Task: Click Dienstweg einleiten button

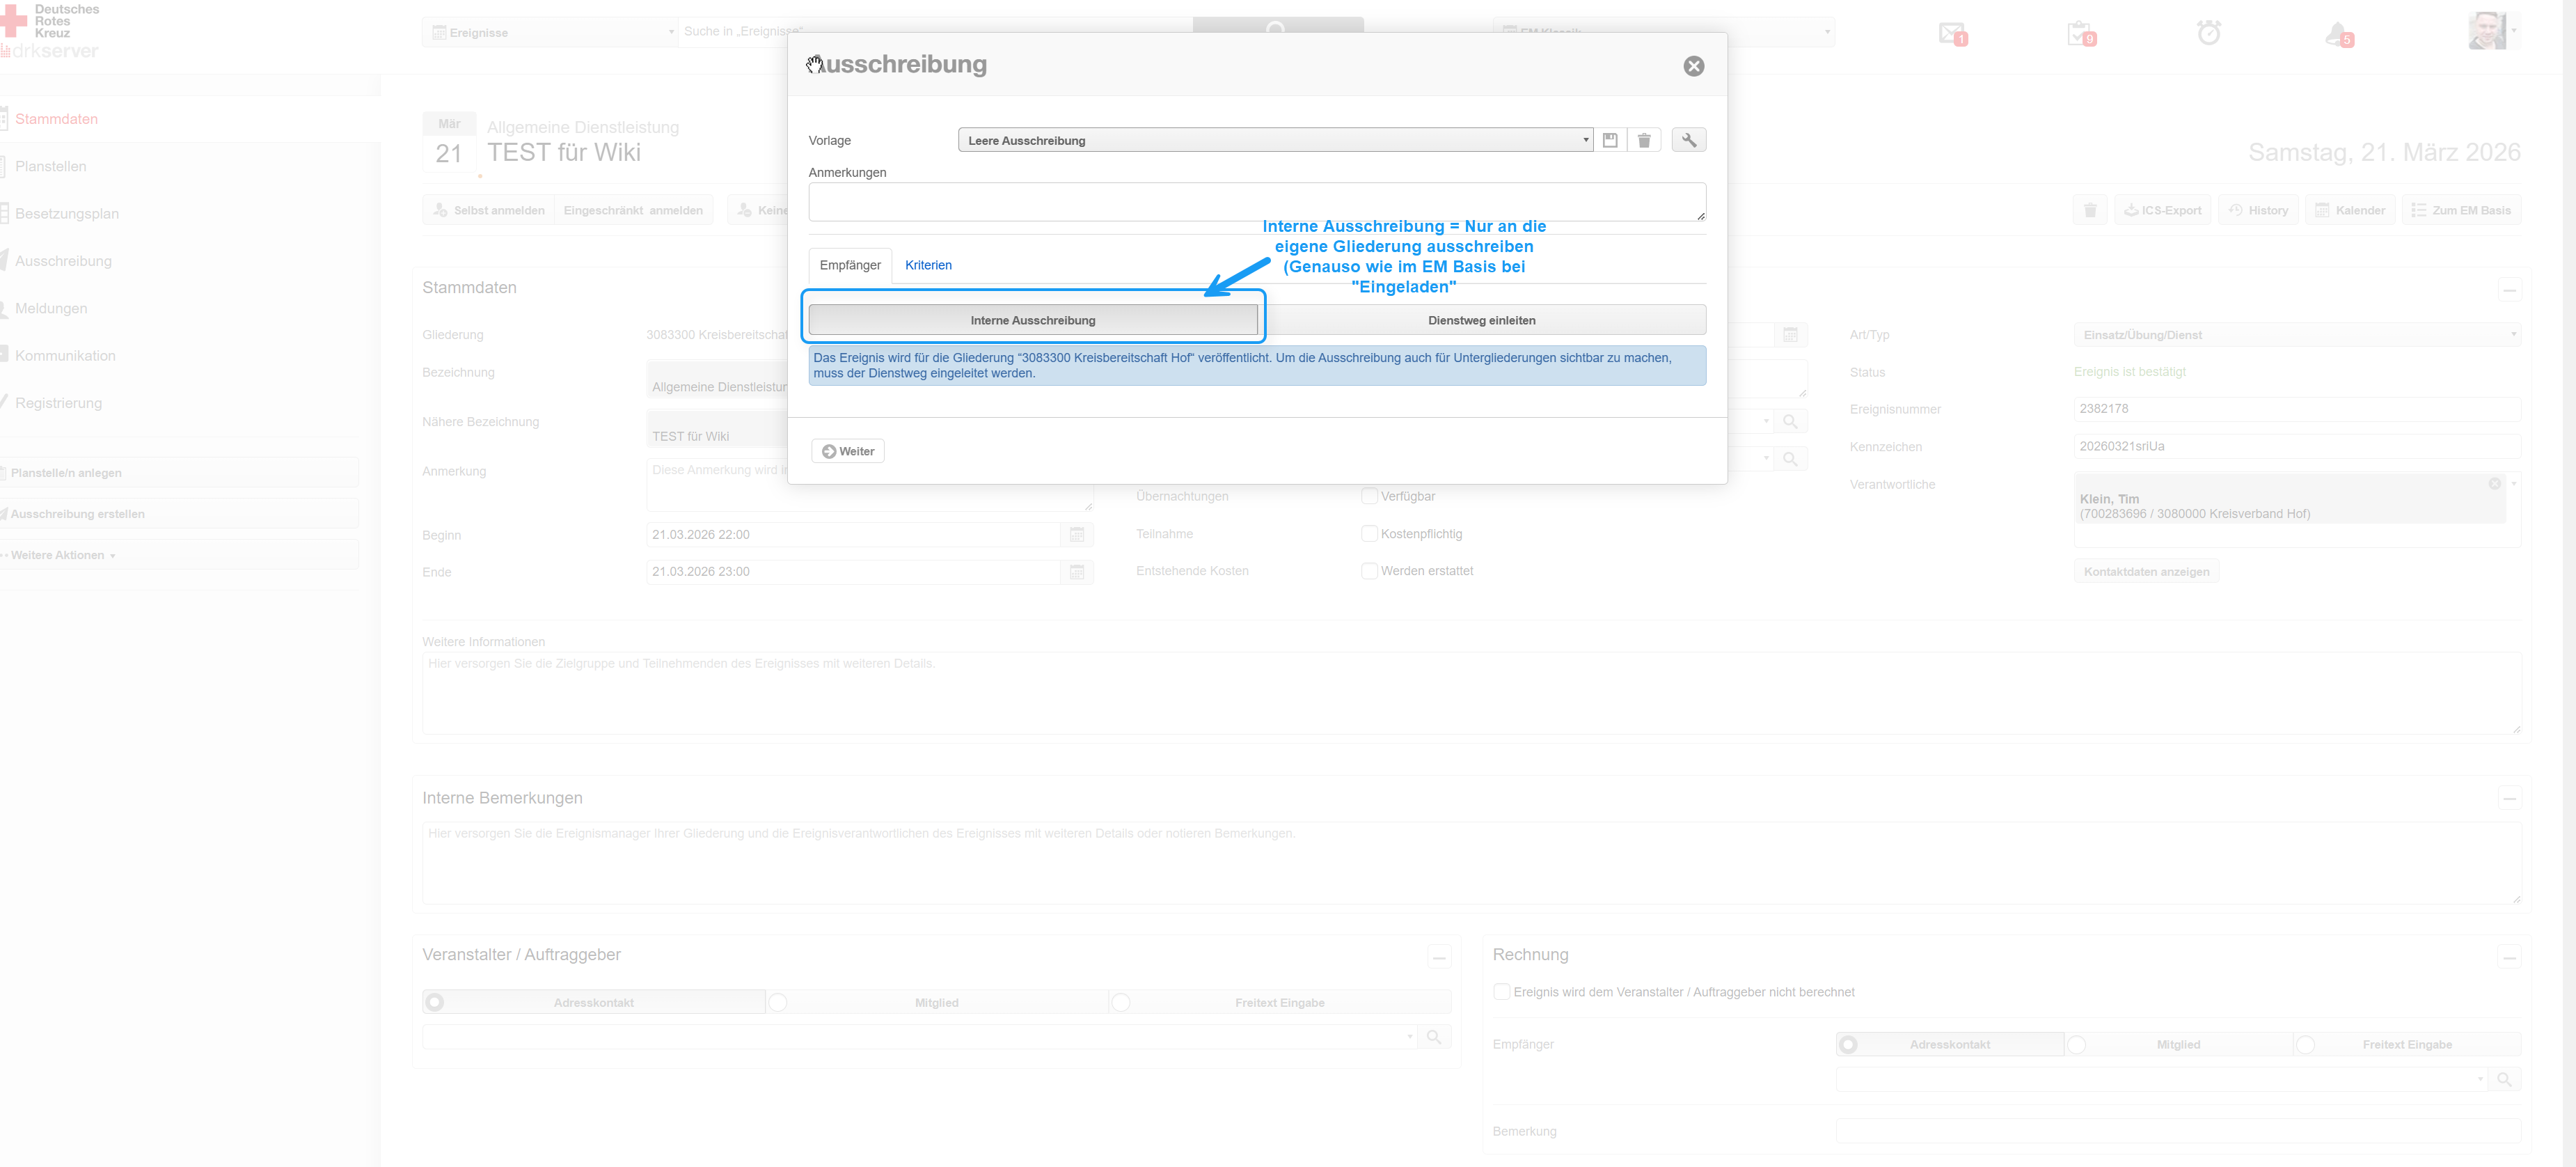Action: click(x=1481, y=320)
